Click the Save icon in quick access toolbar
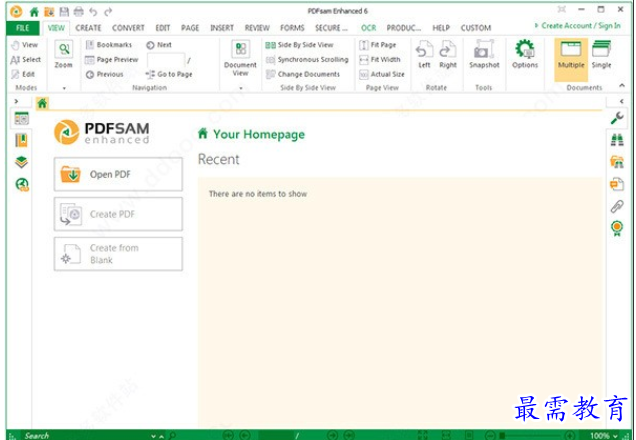636x440 pixels. tap(64, 12)
